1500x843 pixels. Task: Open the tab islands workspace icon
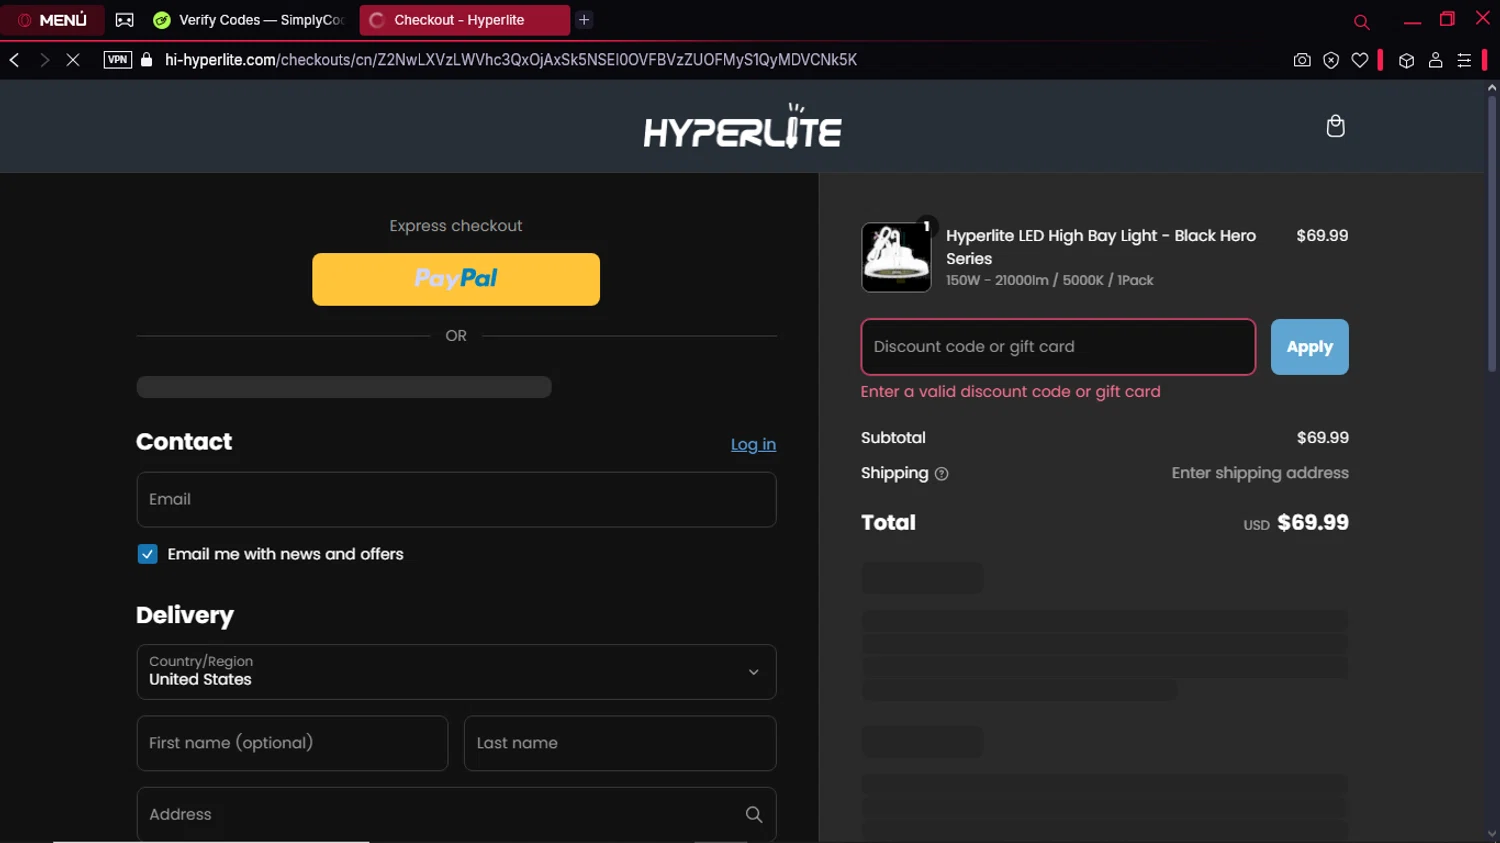tap(125, 20)
